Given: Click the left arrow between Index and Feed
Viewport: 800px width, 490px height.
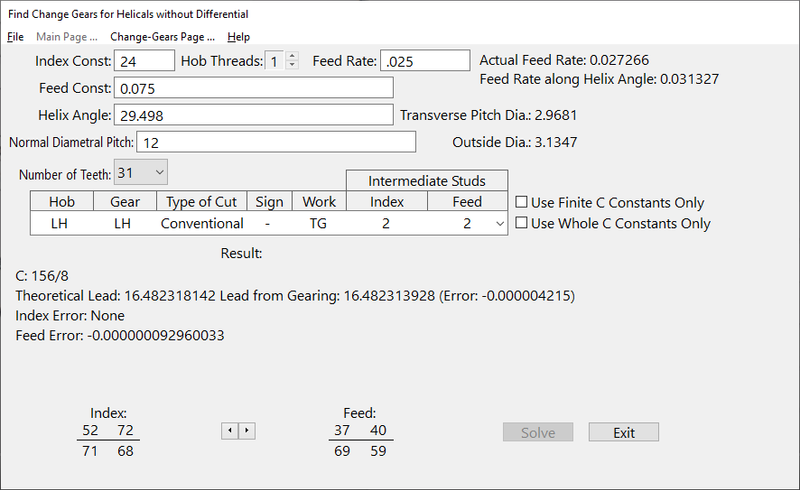Looking at the screenshot, I should click(x=229, y=431).
